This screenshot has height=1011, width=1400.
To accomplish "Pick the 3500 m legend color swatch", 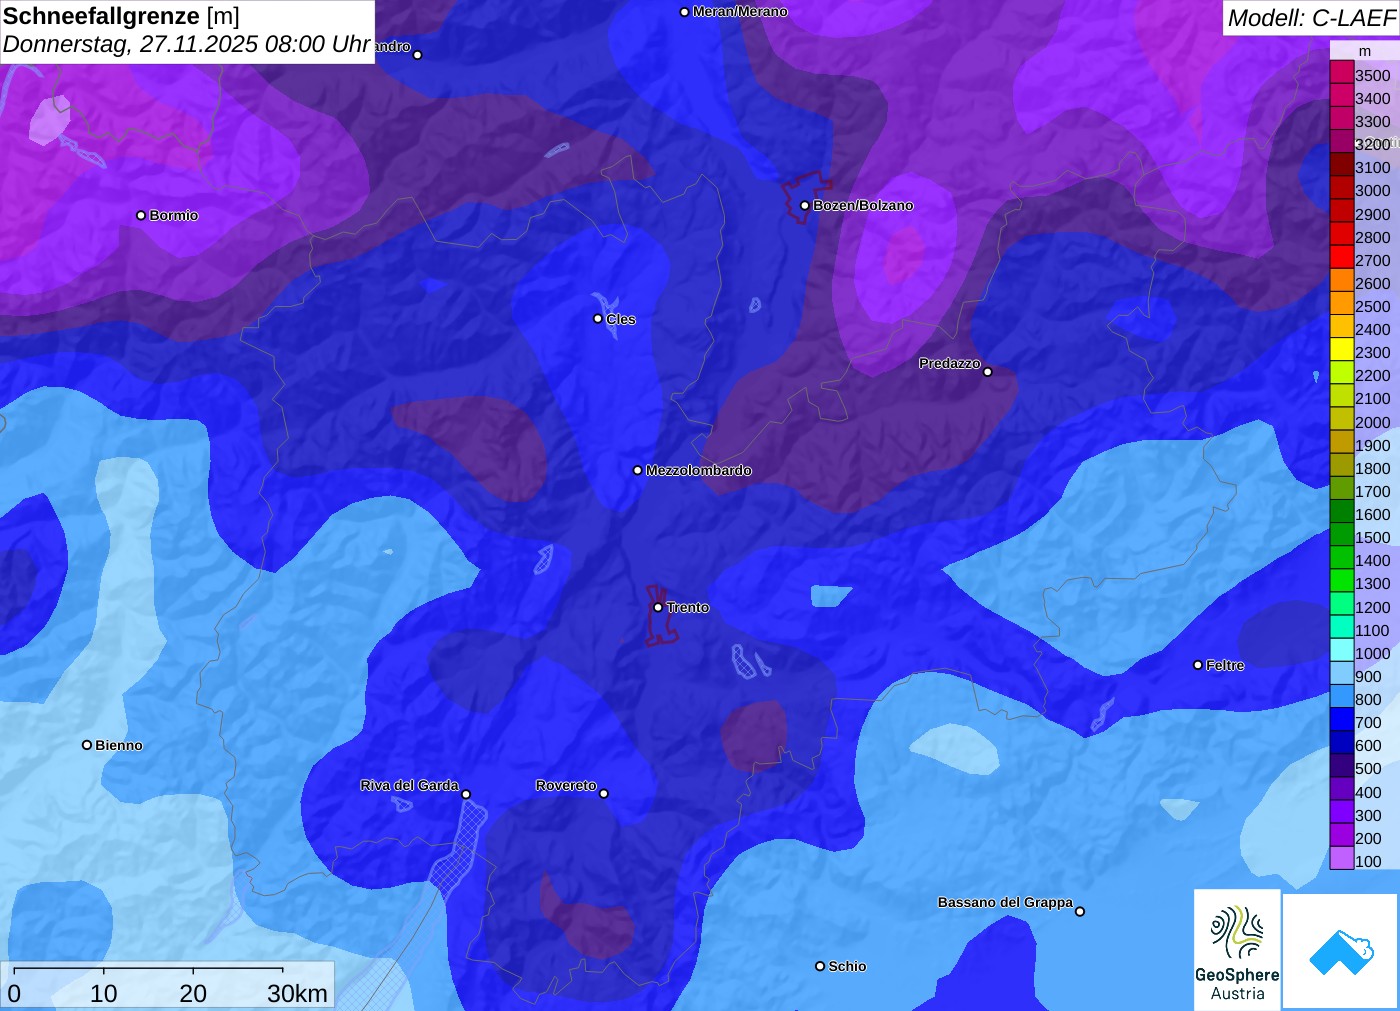I will pyautogui.click(x=1342, y=72).
